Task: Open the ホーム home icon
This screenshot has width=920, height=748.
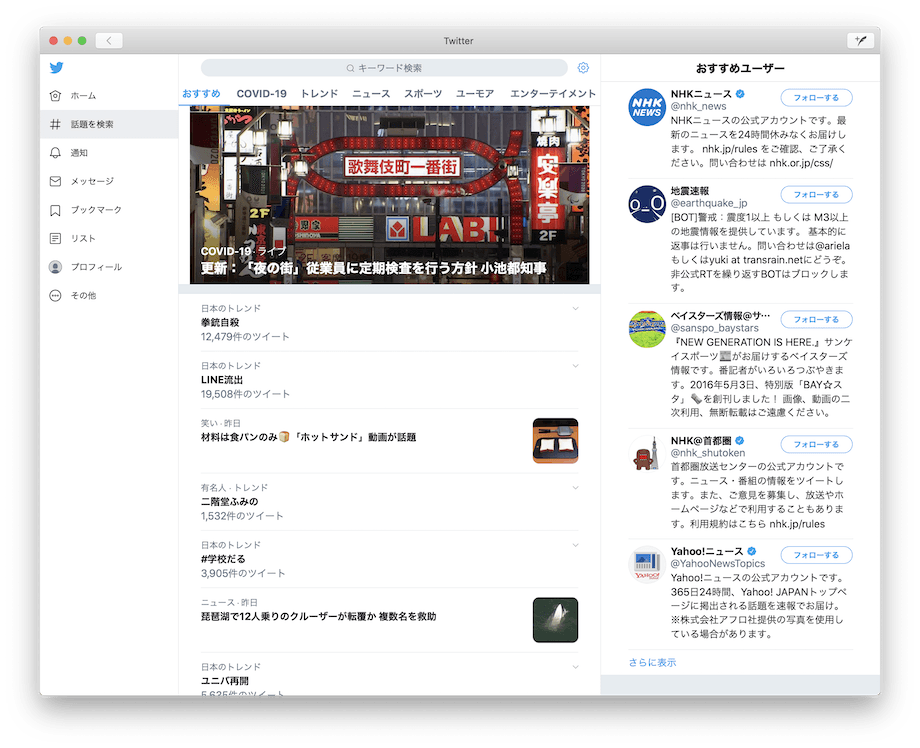Action: click(55, 96)
